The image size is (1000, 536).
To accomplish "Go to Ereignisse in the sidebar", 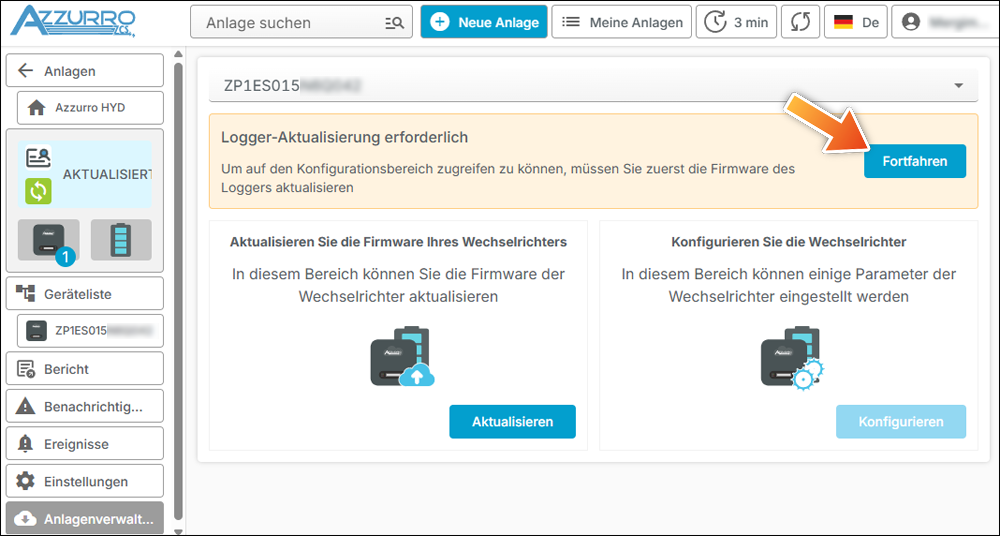I will click(84, 444).
